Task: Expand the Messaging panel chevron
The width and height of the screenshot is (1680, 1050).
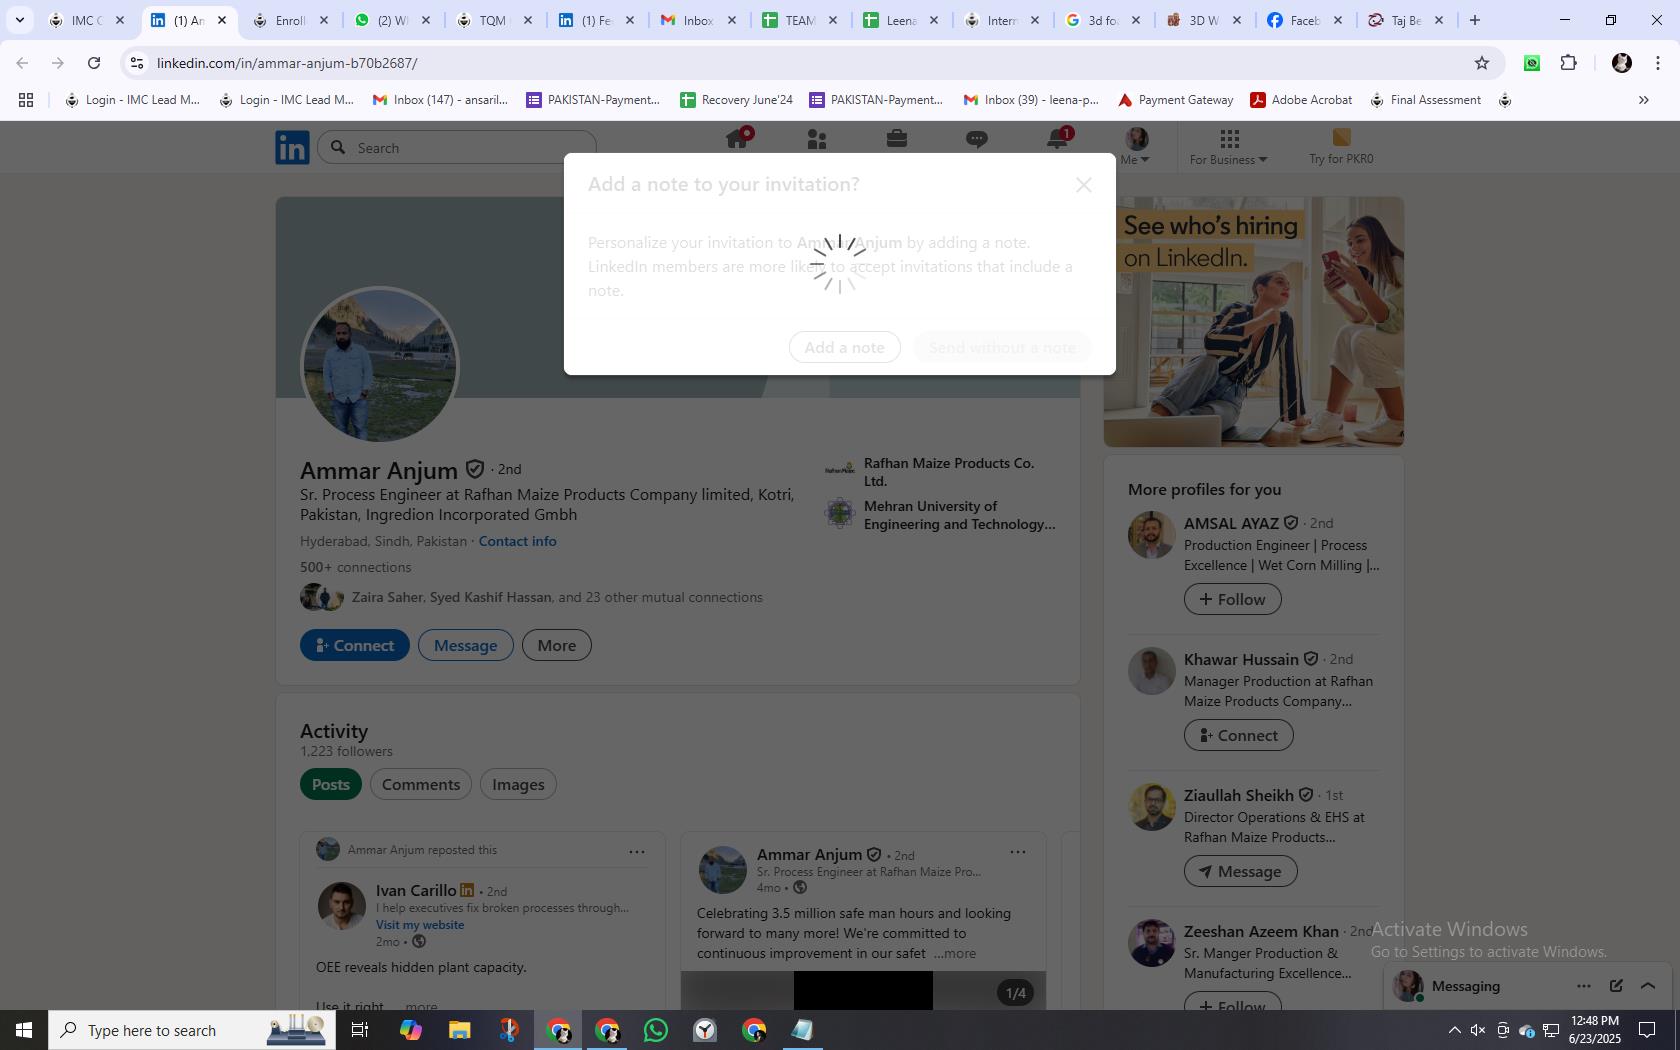Action: tap(1648, 986)
